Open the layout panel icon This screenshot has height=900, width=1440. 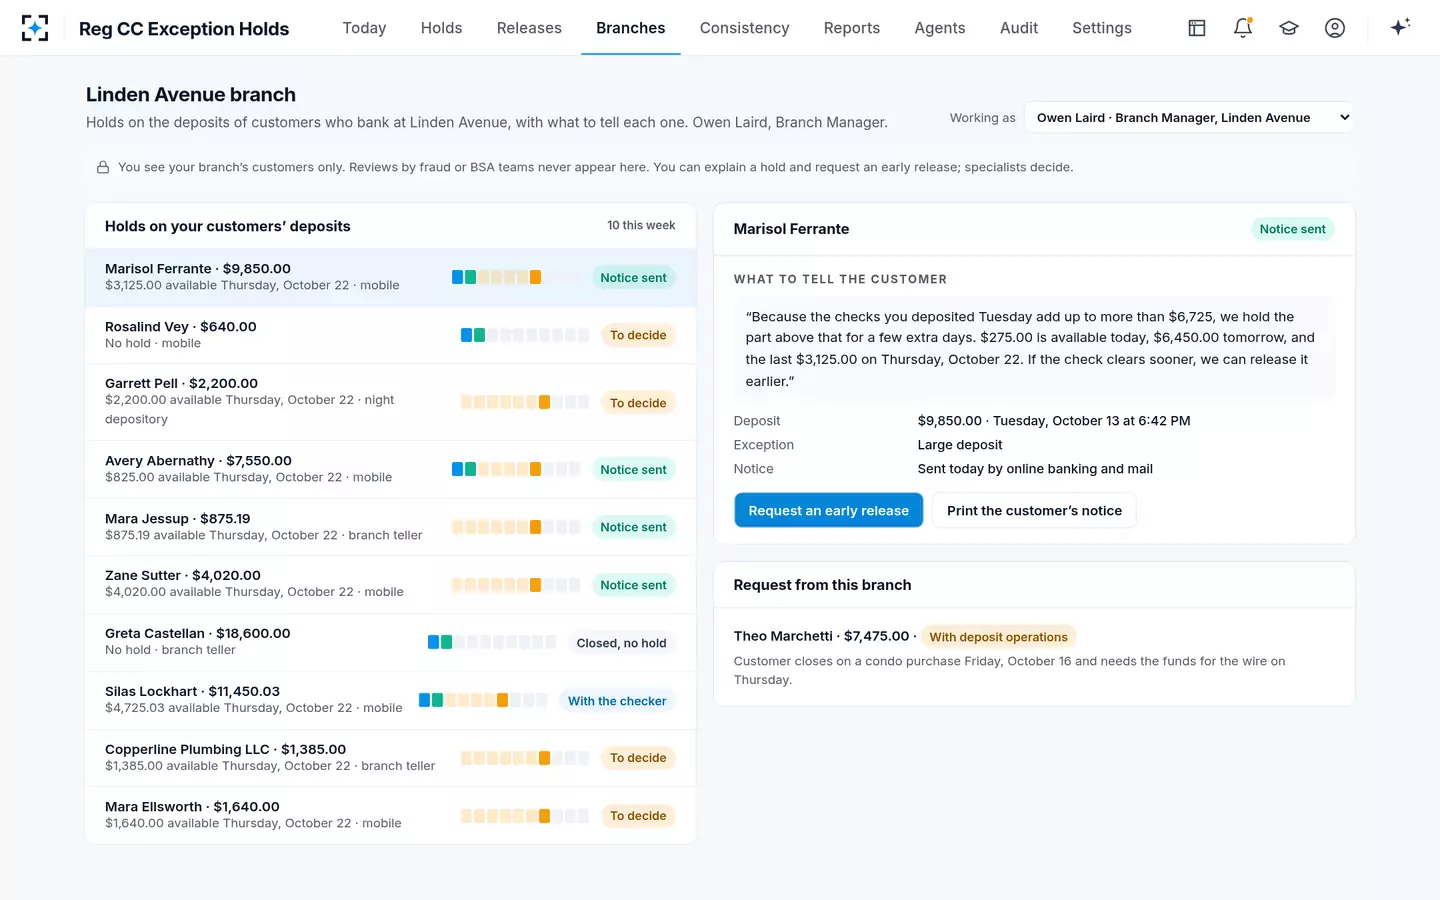pos(1197,28)
